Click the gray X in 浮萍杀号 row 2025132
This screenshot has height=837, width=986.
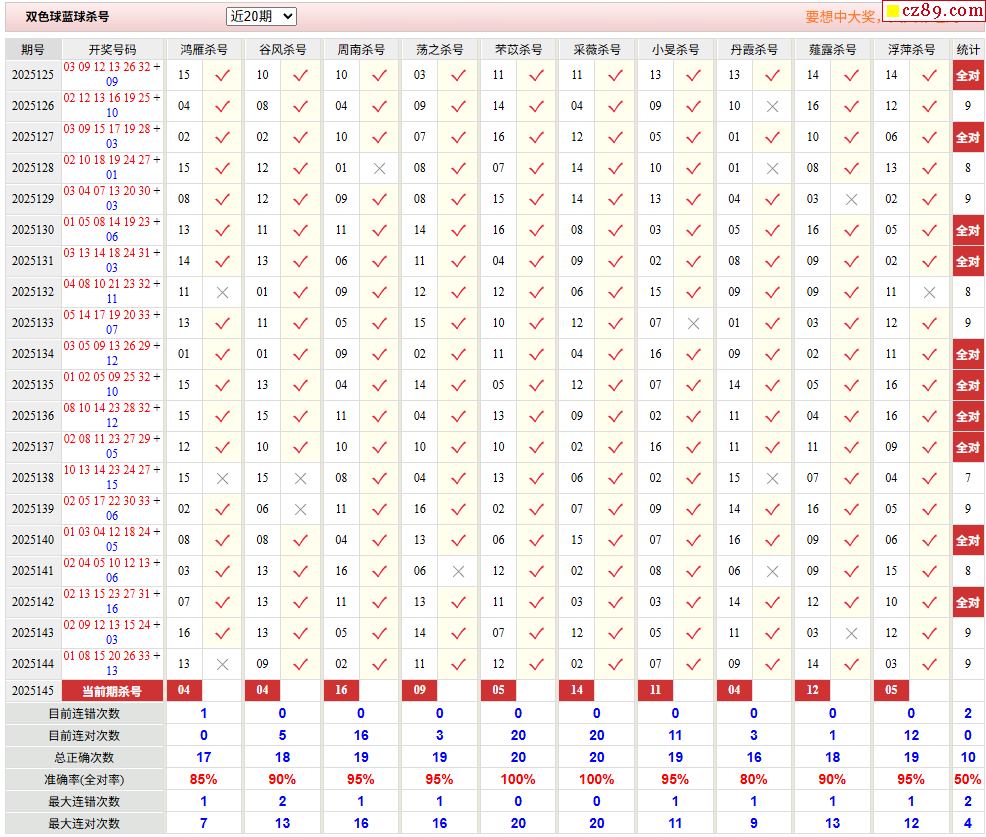pyautogui.click(x=929, y=292)
